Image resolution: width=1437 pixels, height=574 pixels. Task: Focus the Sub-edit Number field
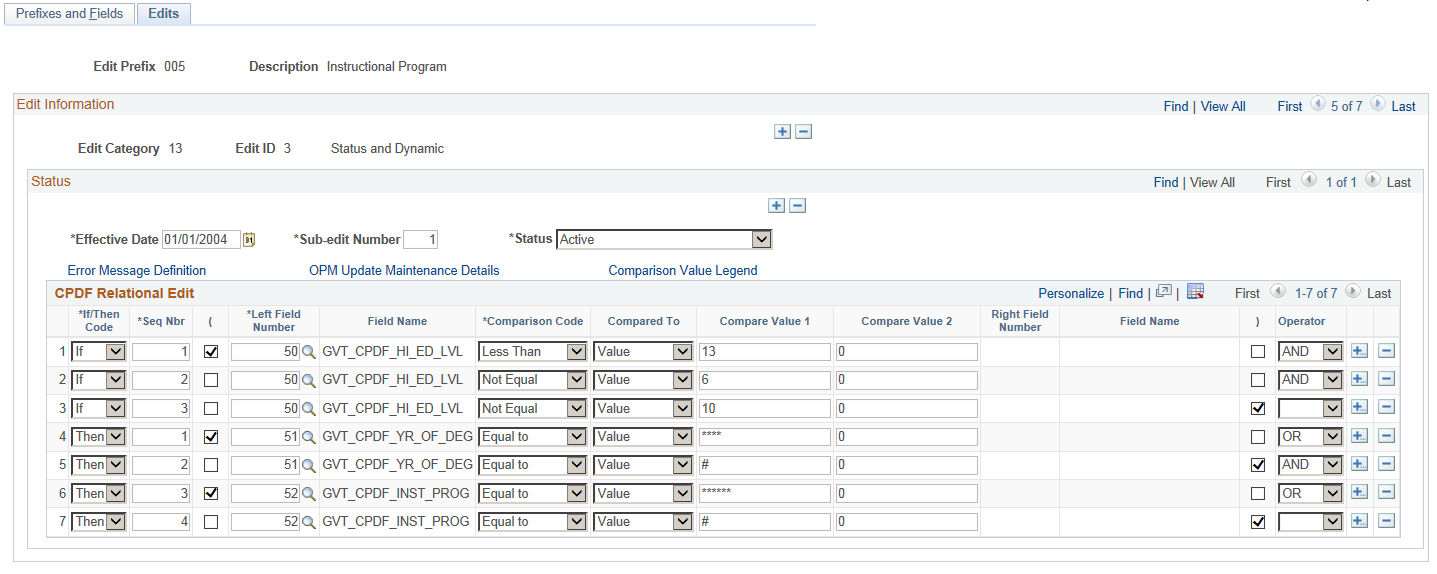420,240
